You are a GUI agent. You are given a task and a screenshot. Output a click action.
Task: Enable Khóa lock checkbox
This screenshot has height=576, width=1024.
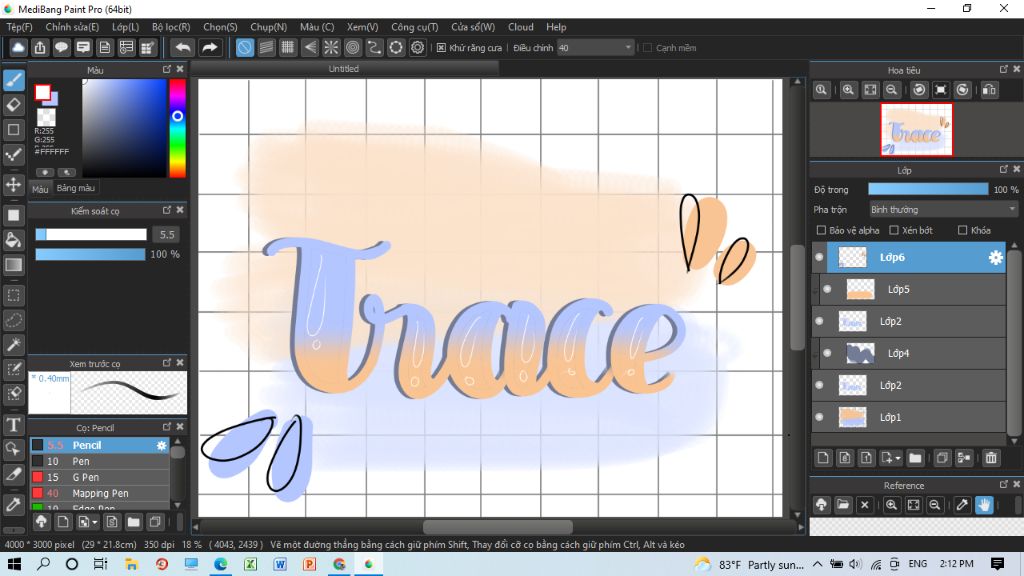coord(962,231)
